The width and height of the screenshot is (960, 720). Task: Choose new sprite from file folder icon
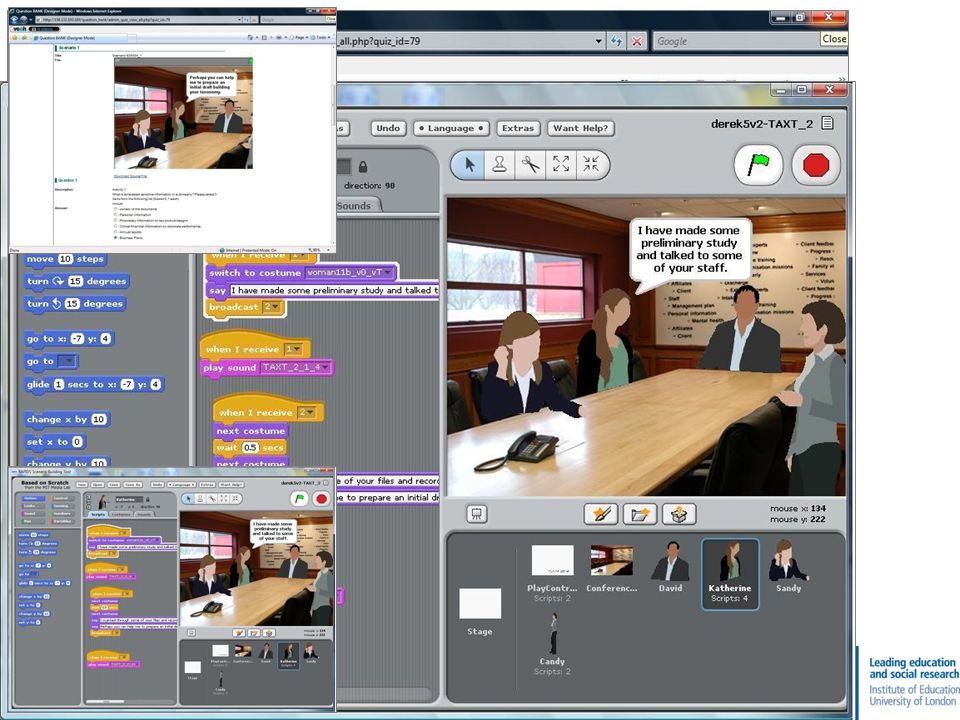(x=640, y=514)
